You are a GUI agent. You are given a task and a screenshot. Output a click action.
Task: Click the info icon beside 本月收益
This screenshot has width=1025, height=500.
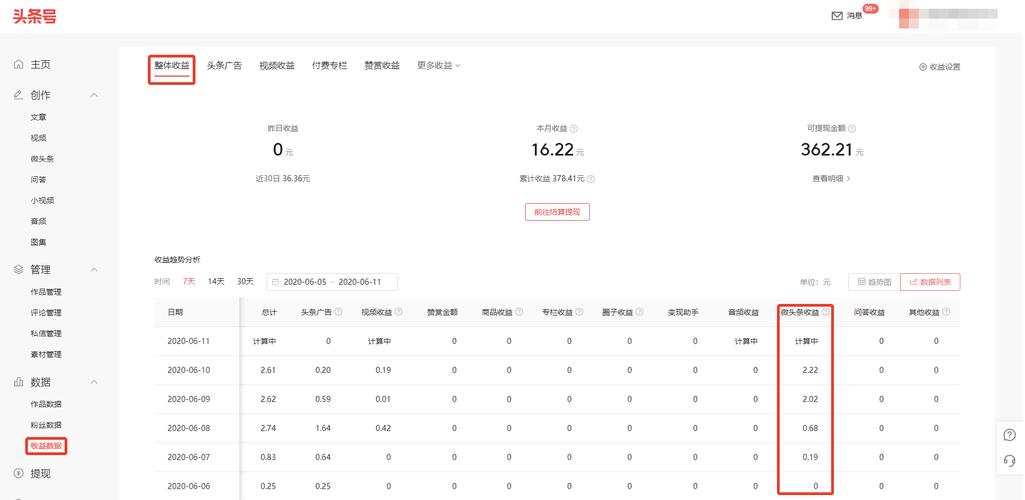[574, 129]
